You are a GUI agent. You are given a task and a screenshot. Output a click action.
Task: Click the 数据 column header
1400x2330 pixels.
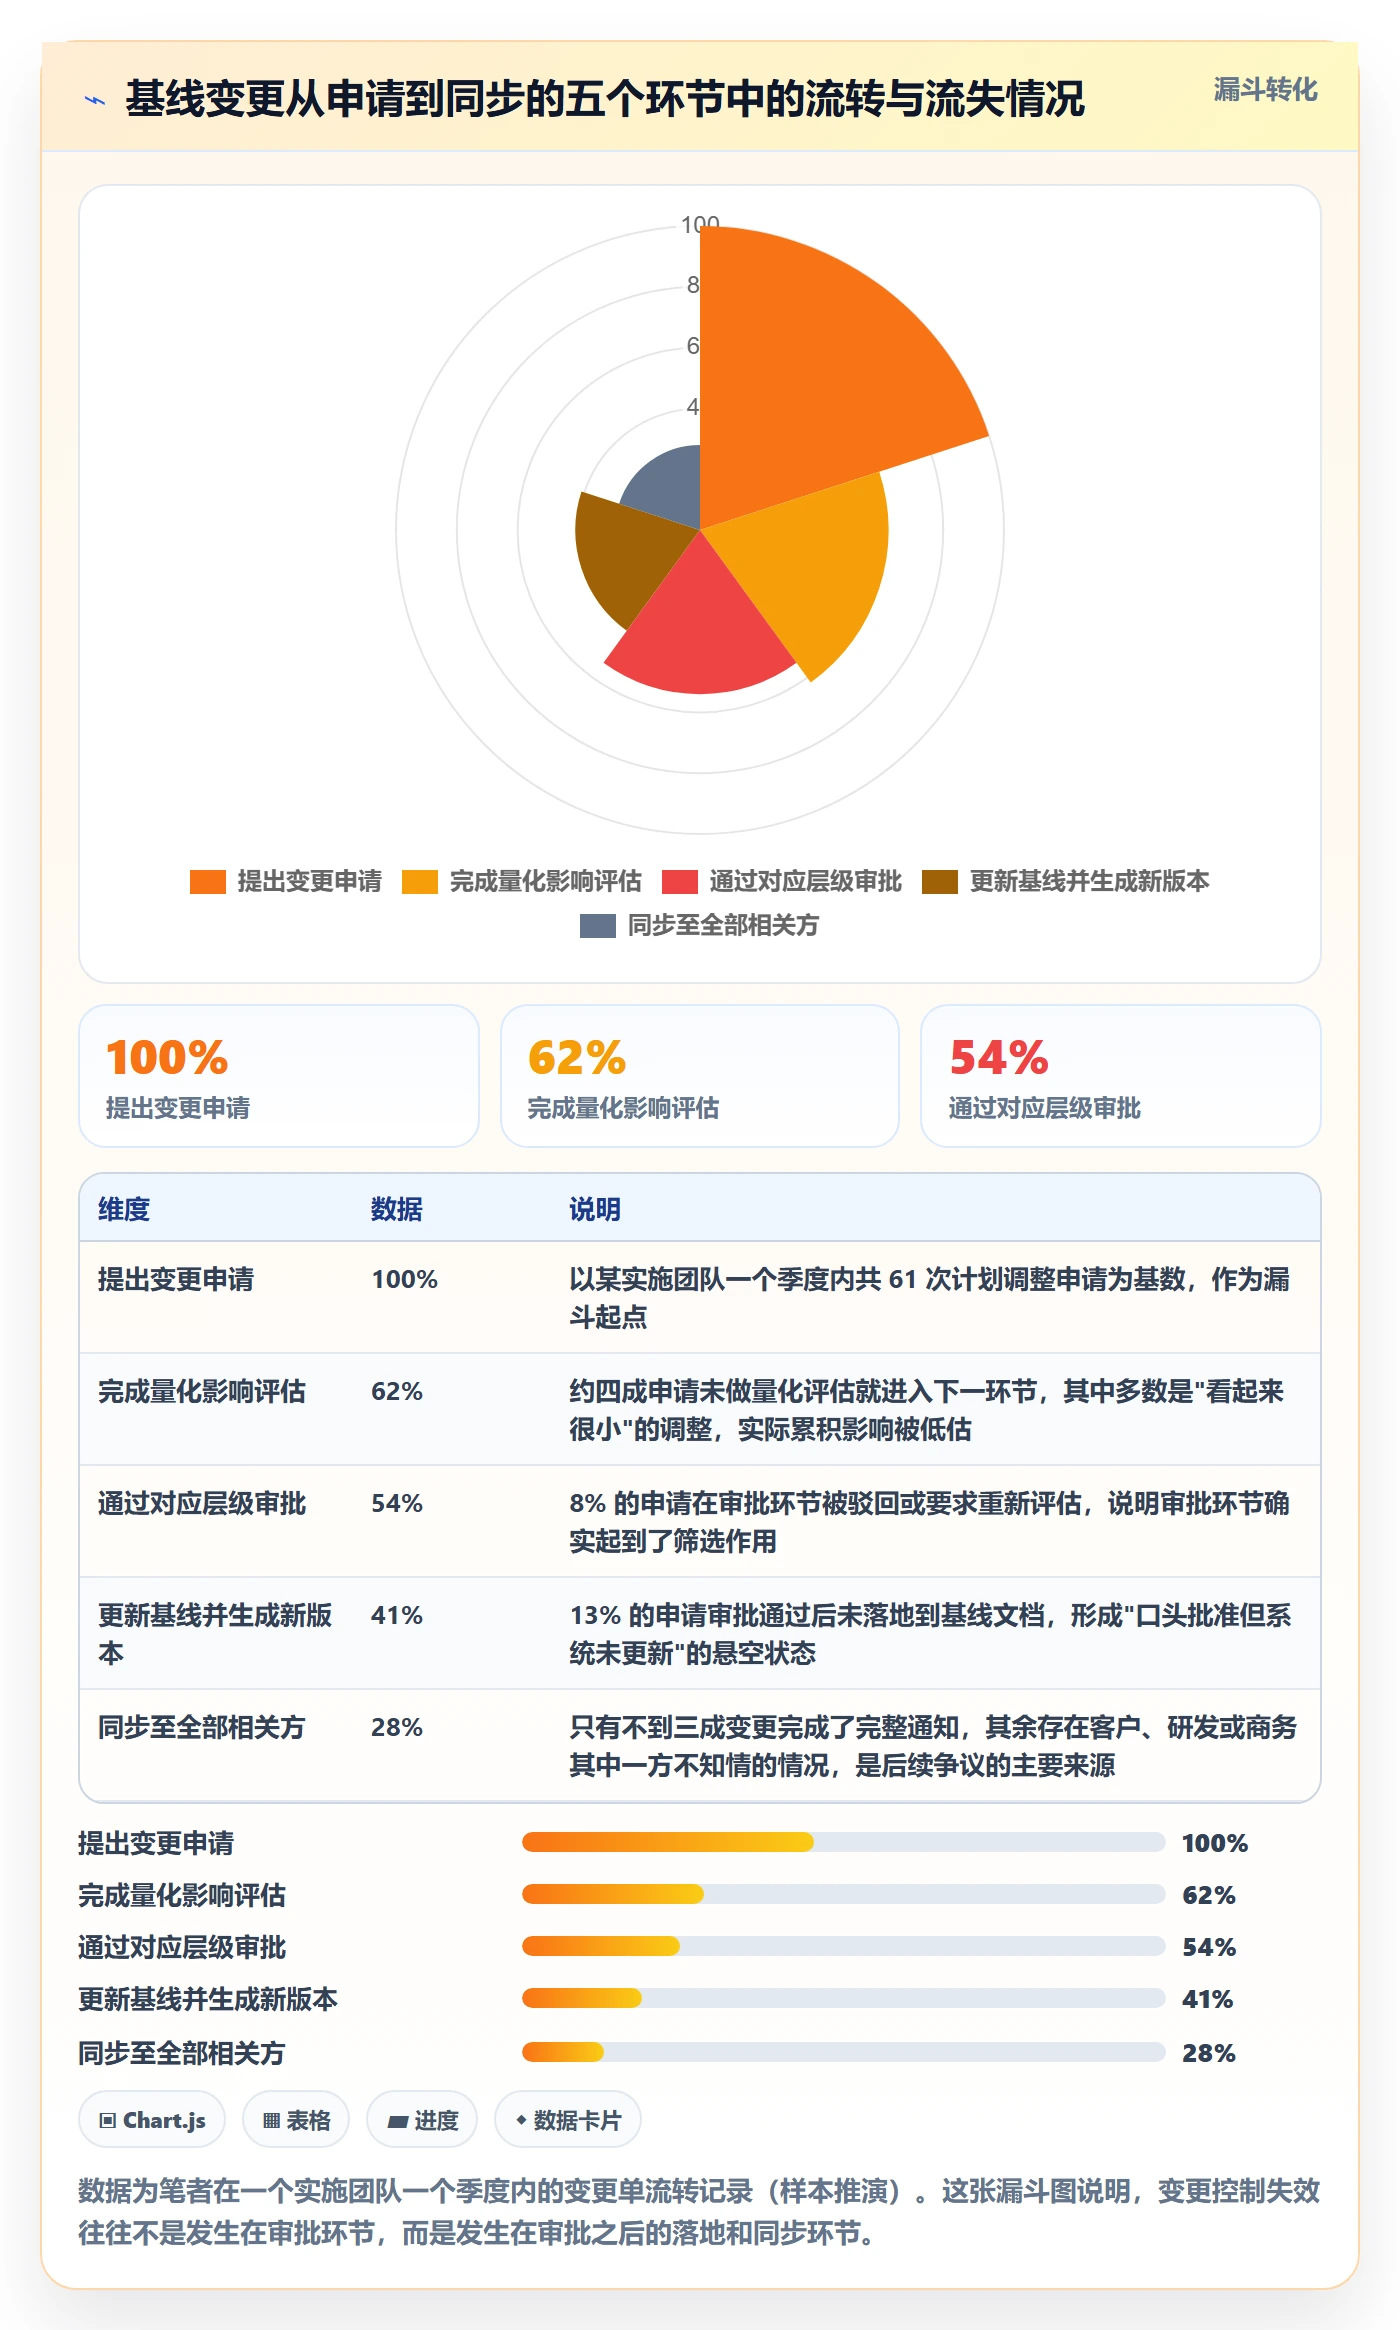tap(397, 1209)
